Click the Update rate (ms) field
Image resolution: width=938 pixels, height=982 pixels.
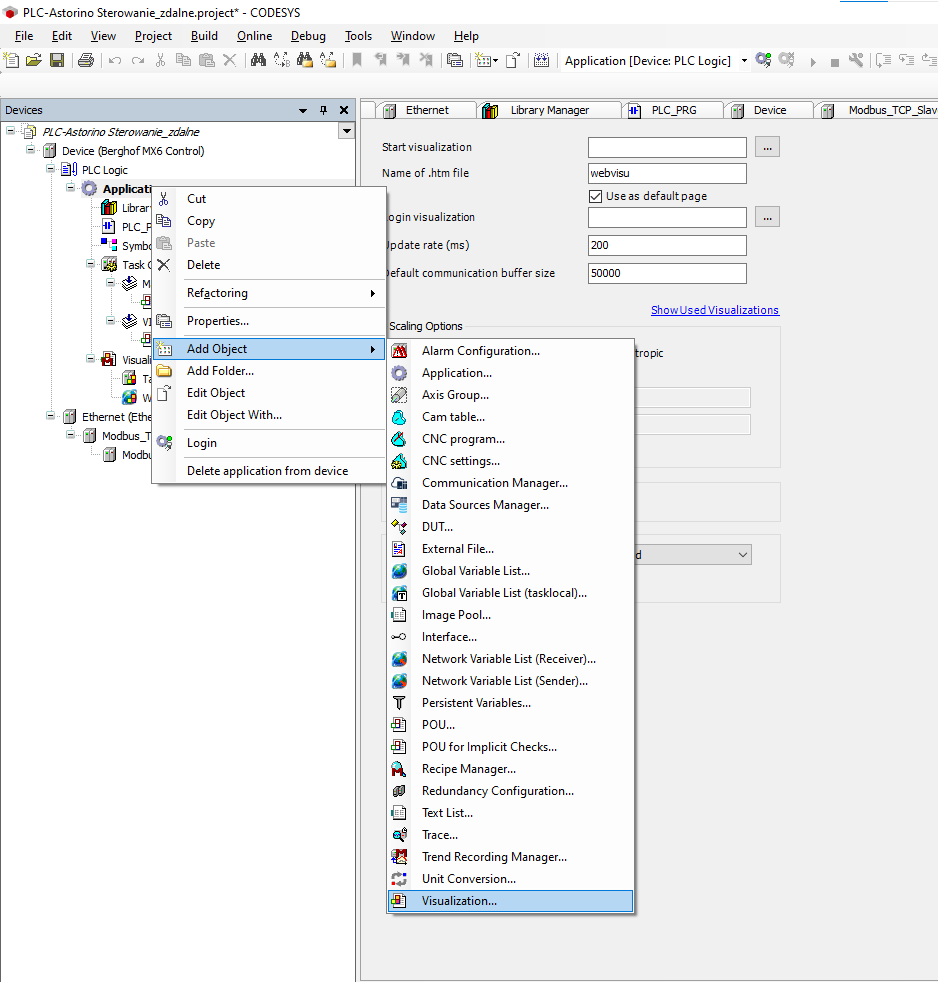coord(667,246)
